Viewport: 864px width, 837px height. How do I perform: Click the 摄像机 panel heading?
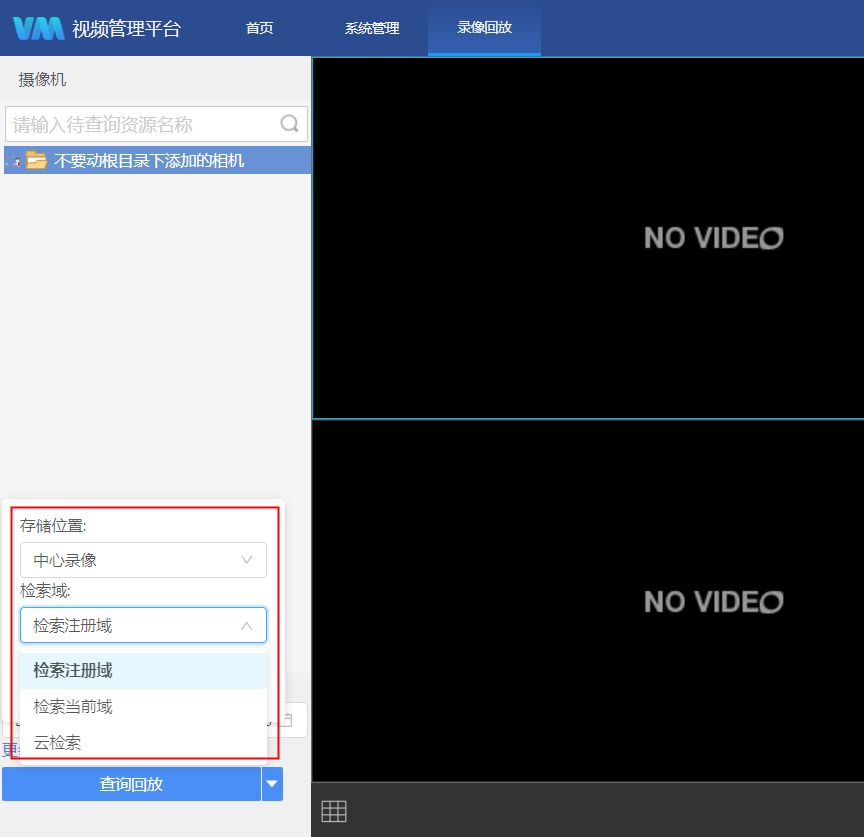coord(42,80)
